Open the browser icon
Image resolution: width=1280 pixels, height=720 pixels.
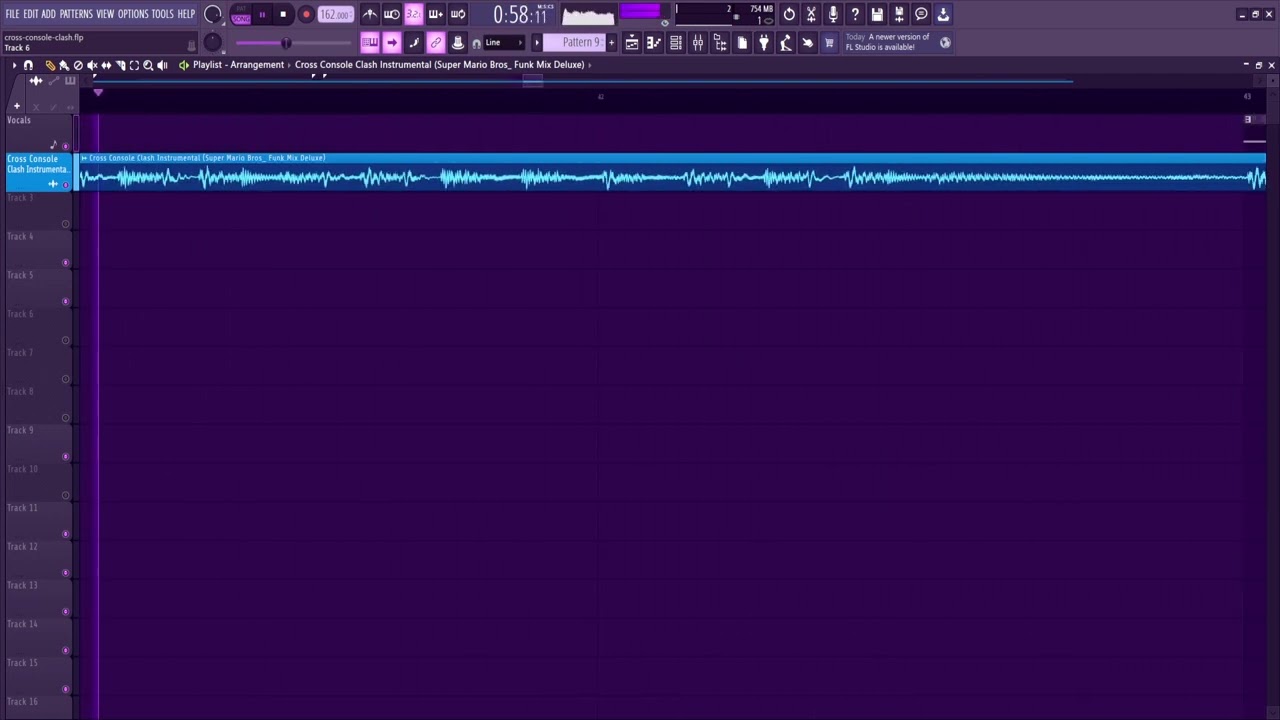point(720,43)
